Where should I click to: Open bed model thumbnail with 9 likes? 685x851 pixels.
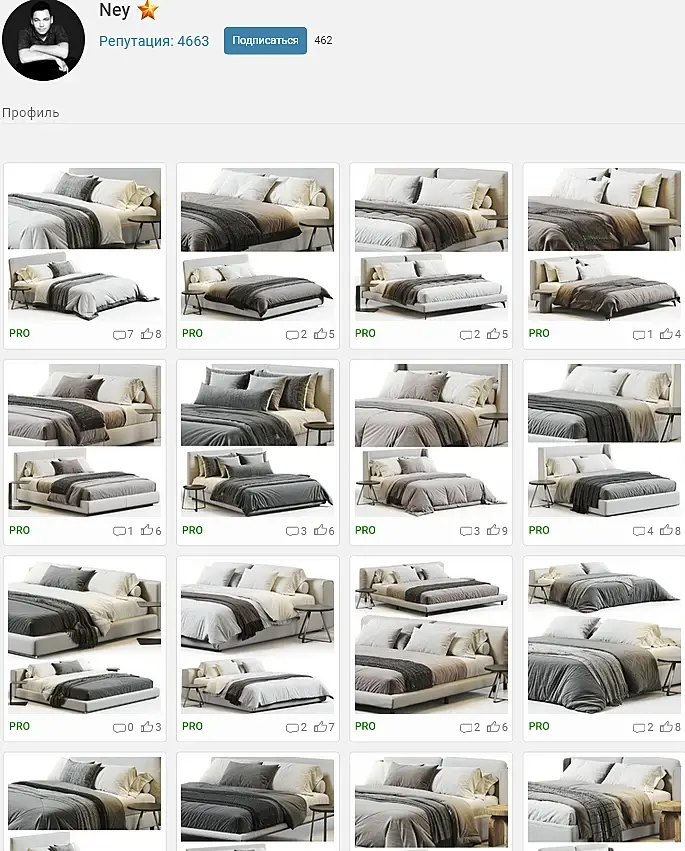(x=431, y=440)
